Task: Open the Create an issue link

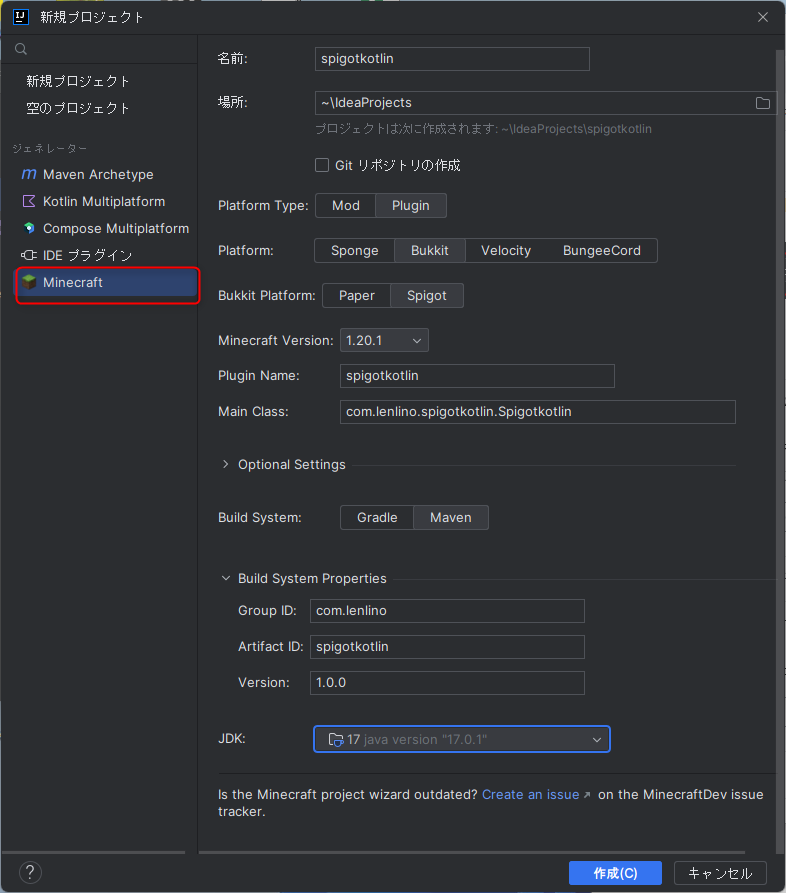Action: click(x=531, y=795)
